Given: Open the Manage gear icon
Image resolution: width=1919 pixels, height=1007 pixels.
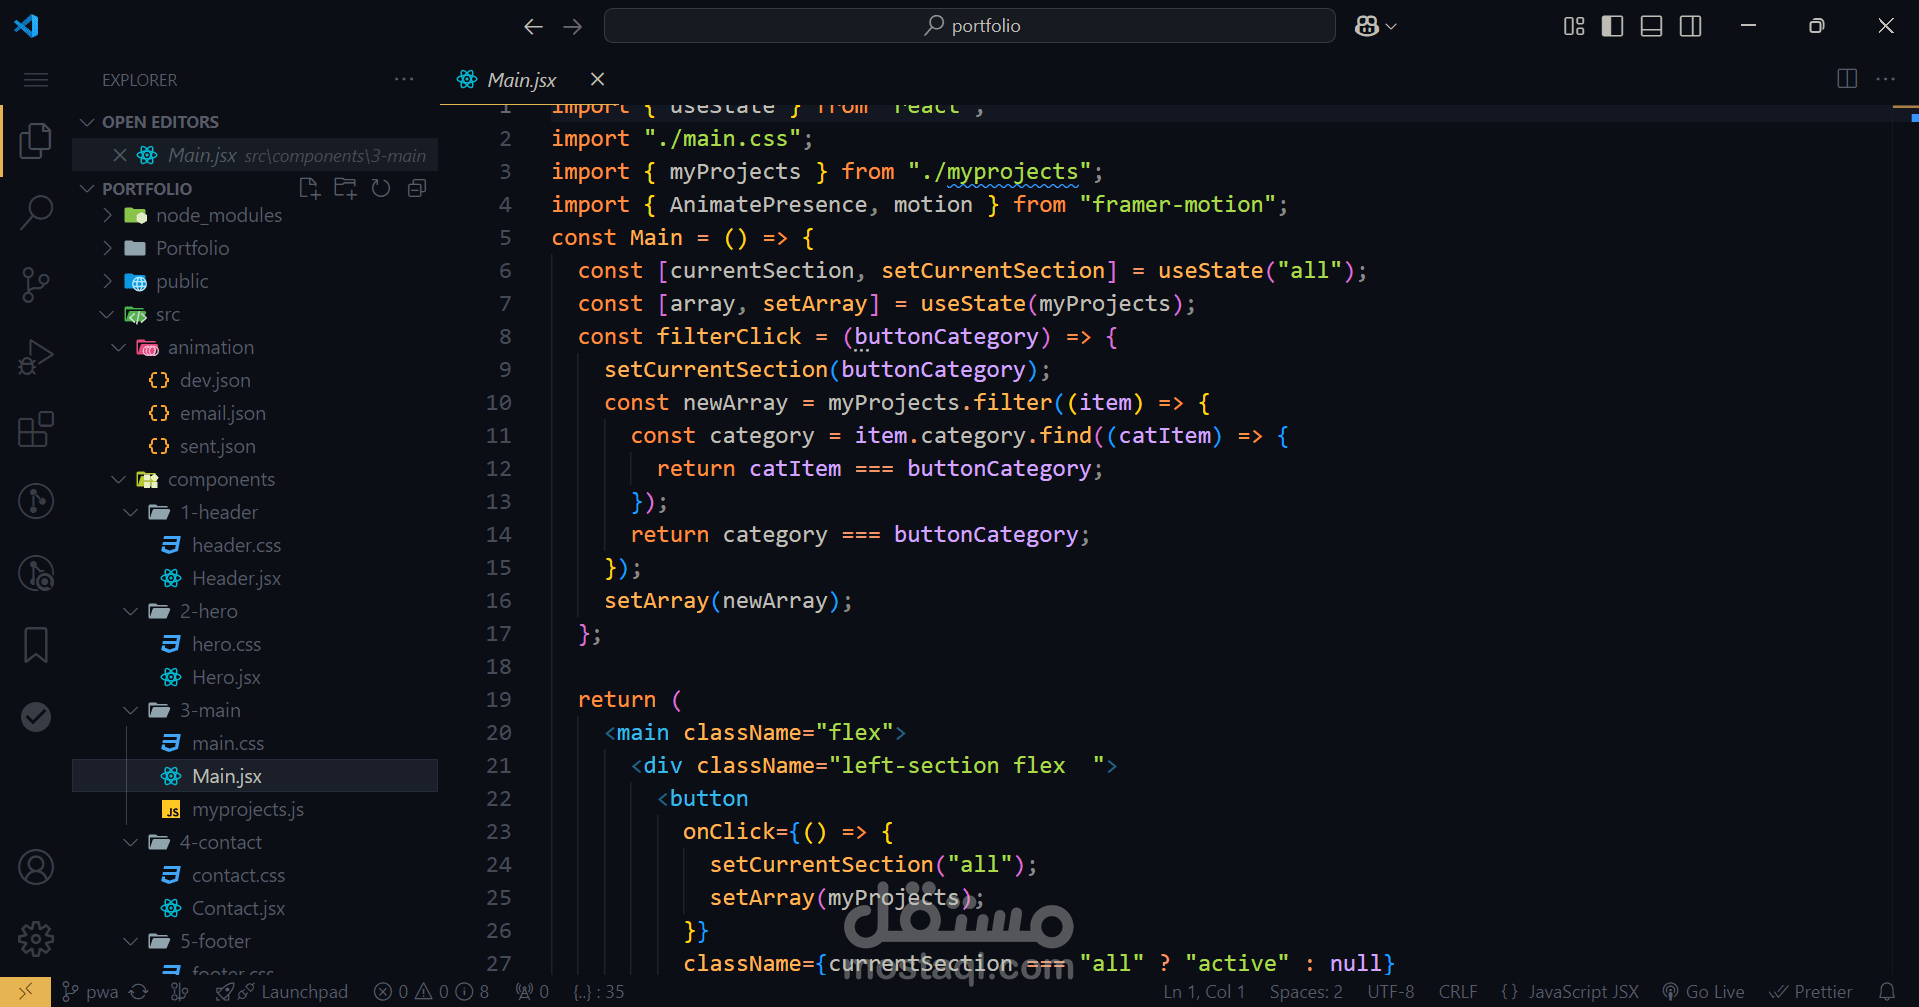Looking at the screenshot, I should tap(36, 939).
